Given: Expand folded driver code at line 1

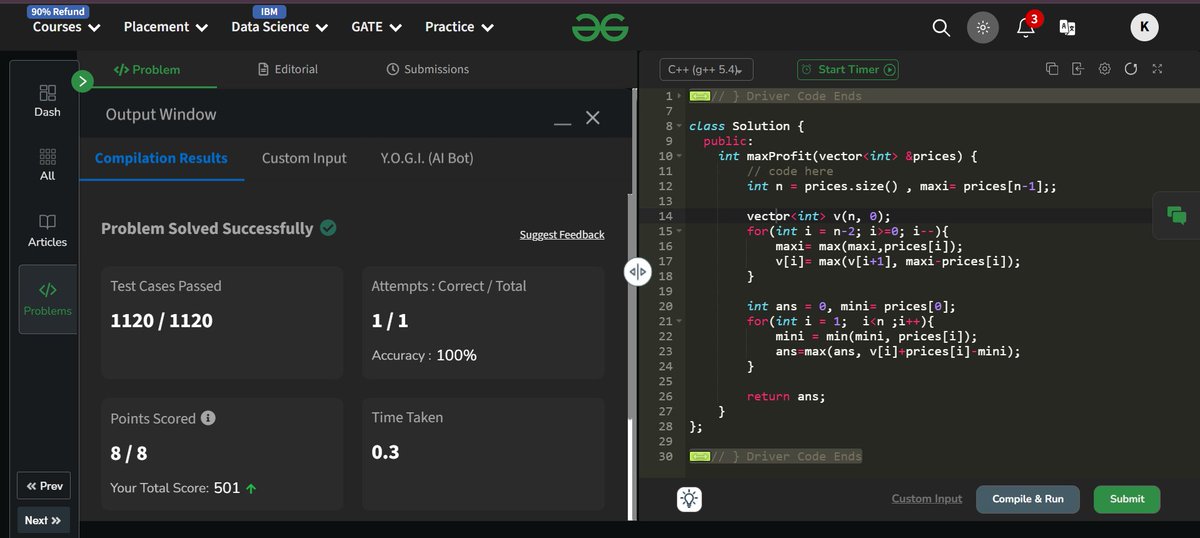Looking at the screenshot, I should click(x=681, y=97).
